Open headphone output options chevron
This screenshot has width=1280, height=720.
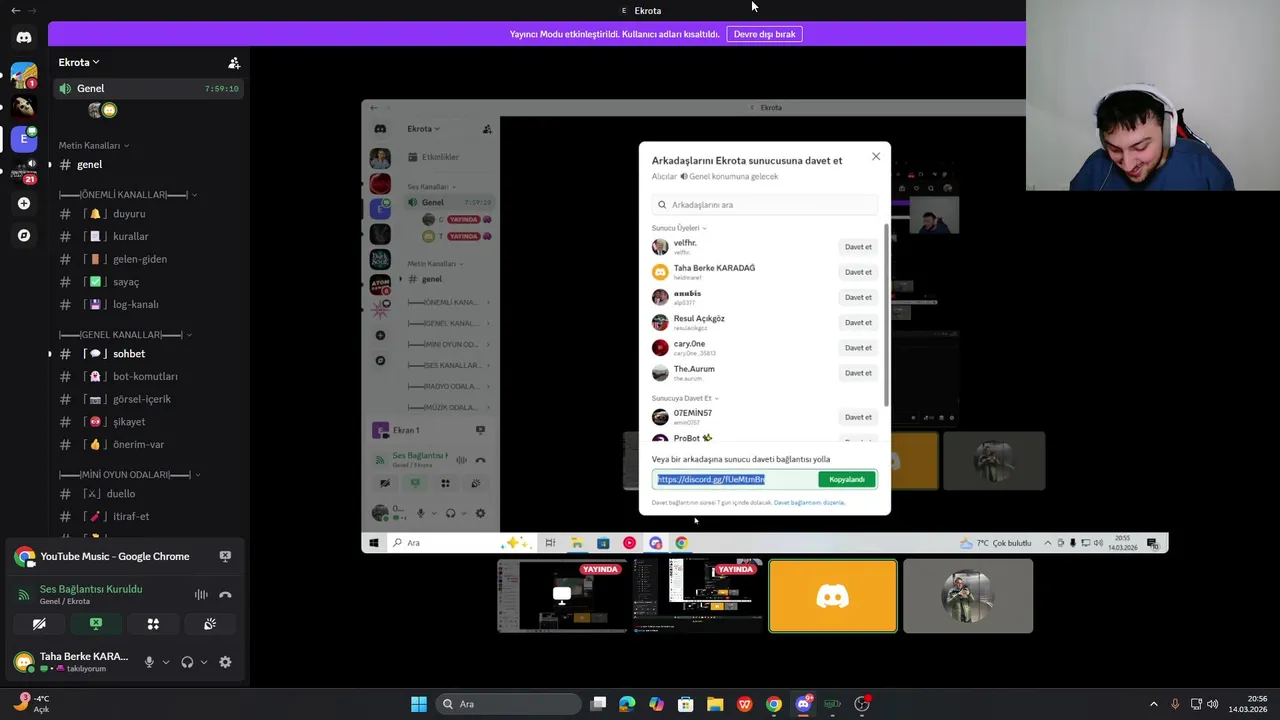pyautogui.click(x=204, y=662)
